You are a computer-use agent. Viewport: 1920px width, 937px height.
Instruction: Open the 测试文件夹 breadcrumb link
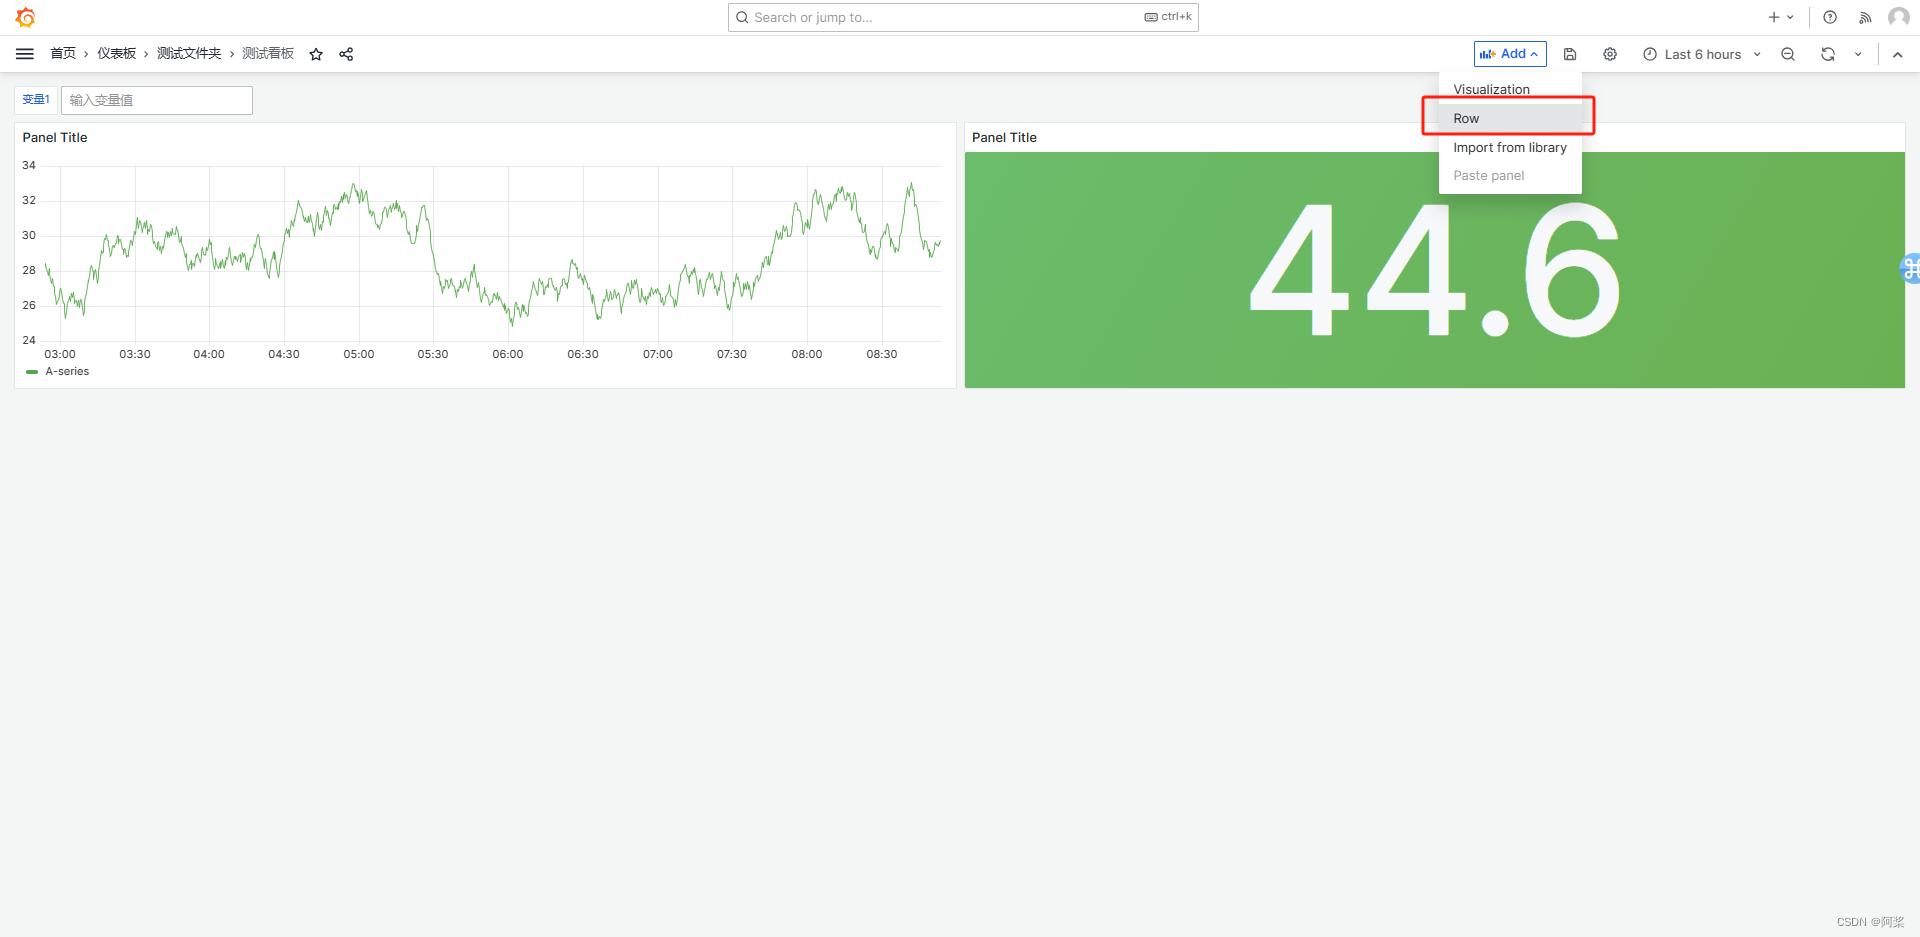(x=189, y=54)
